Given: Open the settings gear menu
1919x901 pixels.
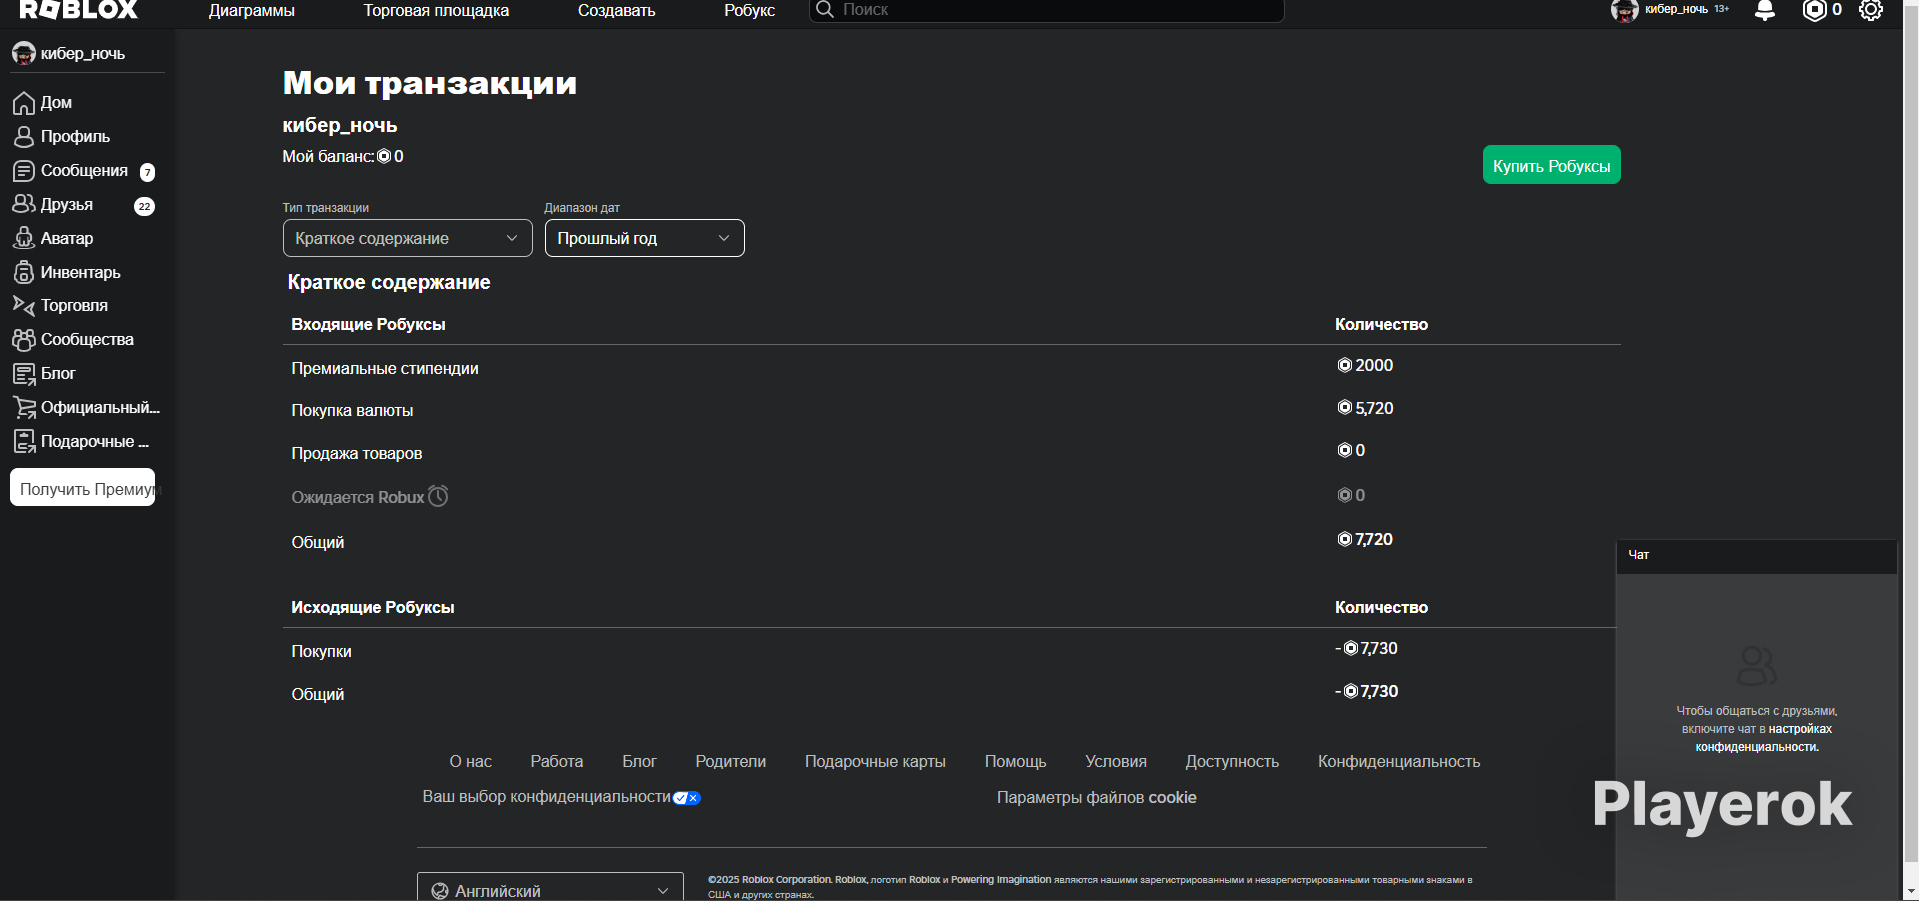Looking at the screenshot, I should [x=1871, y=10].
